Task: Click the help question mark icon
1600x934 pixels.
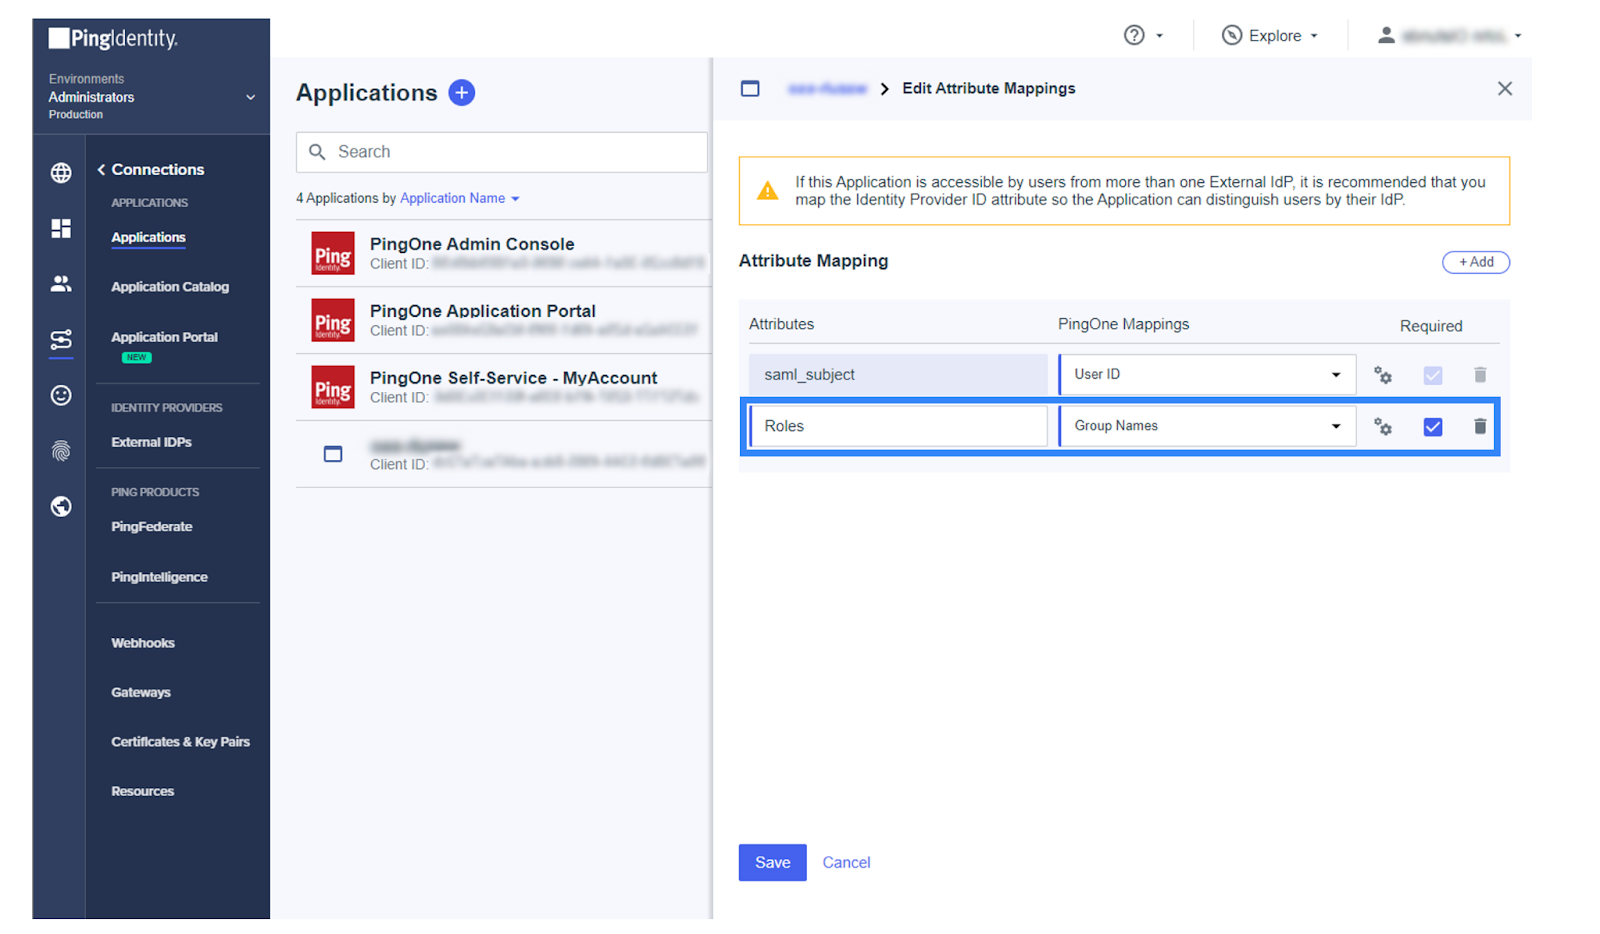Action: 1134,36
